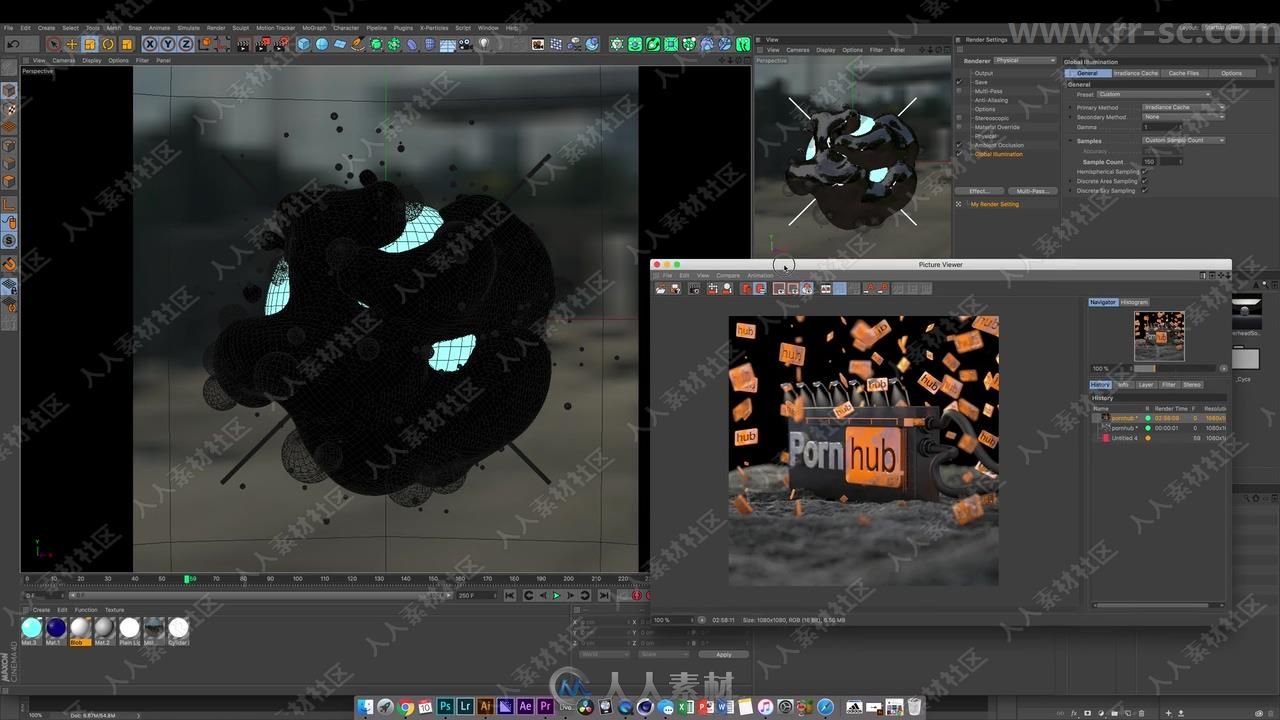Image resolution: width=1280 pixels, height=720 pixels.
Task: Select Anti-Aliasing in render settings list
Action: tap(990, 100)
